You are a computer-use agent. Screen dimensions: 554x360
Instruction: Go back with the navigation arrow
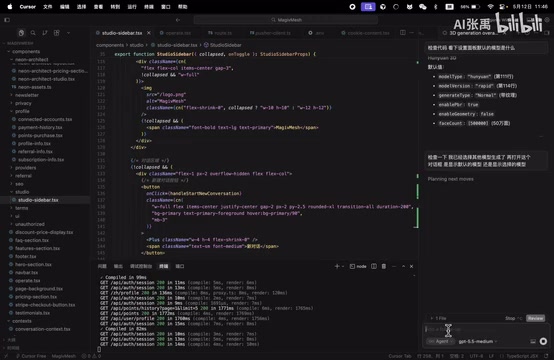click(x=178, y=20)
